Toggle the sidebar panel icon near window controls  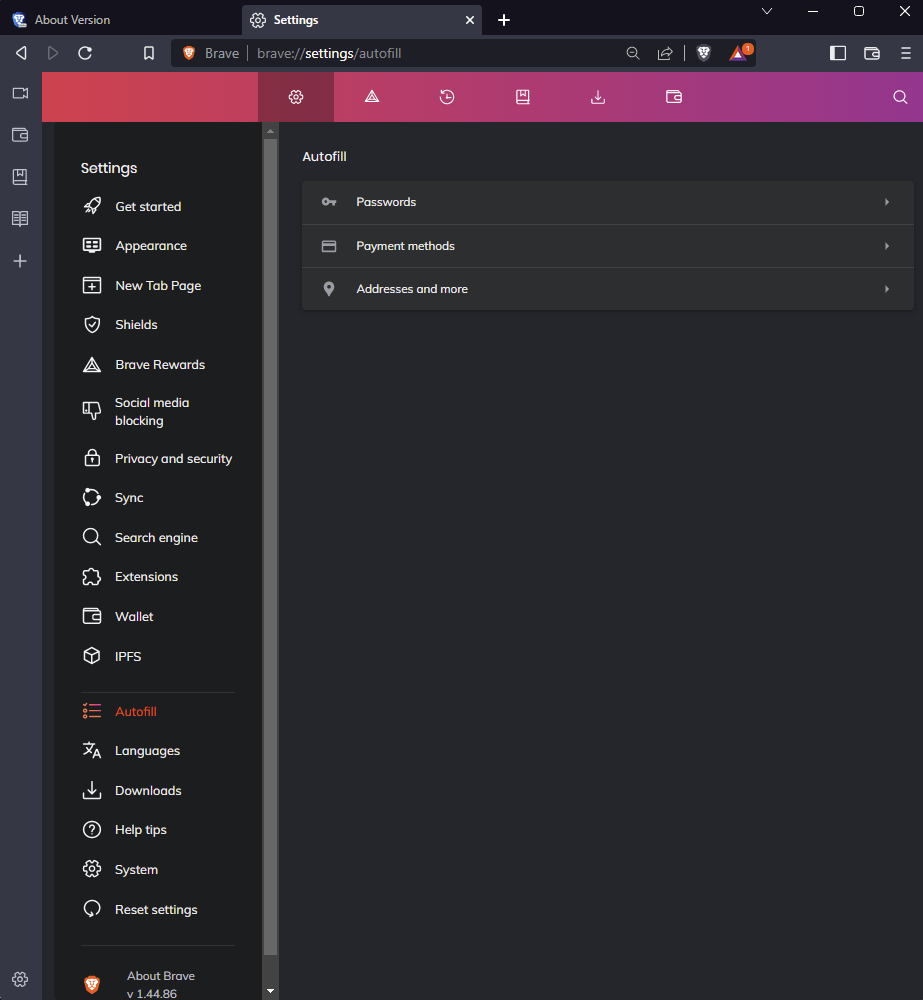coord(837,52)
